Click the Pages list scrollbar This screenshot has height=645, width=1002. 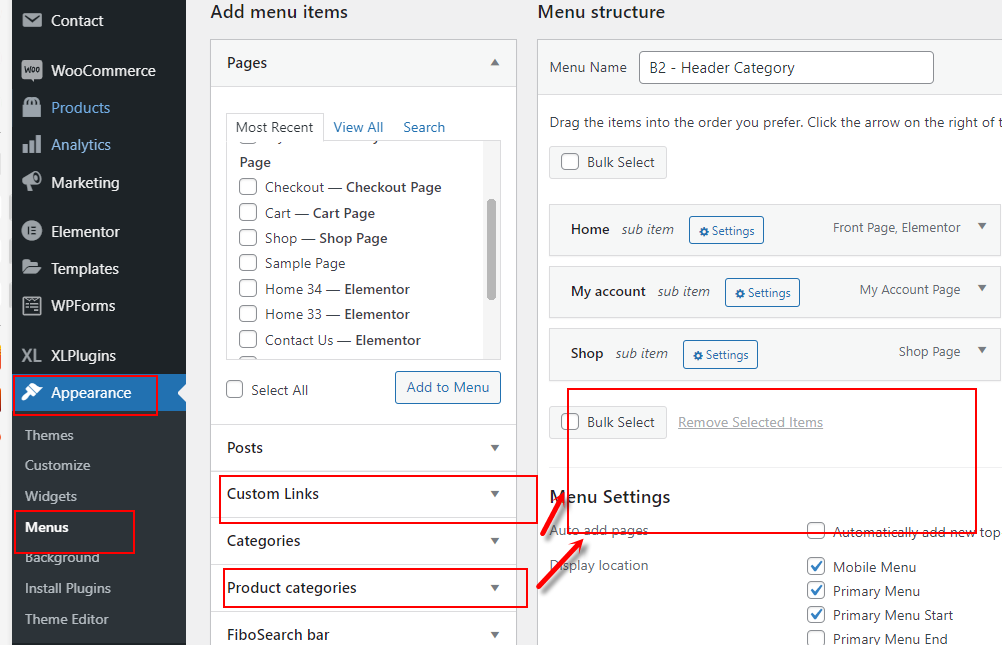(x=491, y=249)
